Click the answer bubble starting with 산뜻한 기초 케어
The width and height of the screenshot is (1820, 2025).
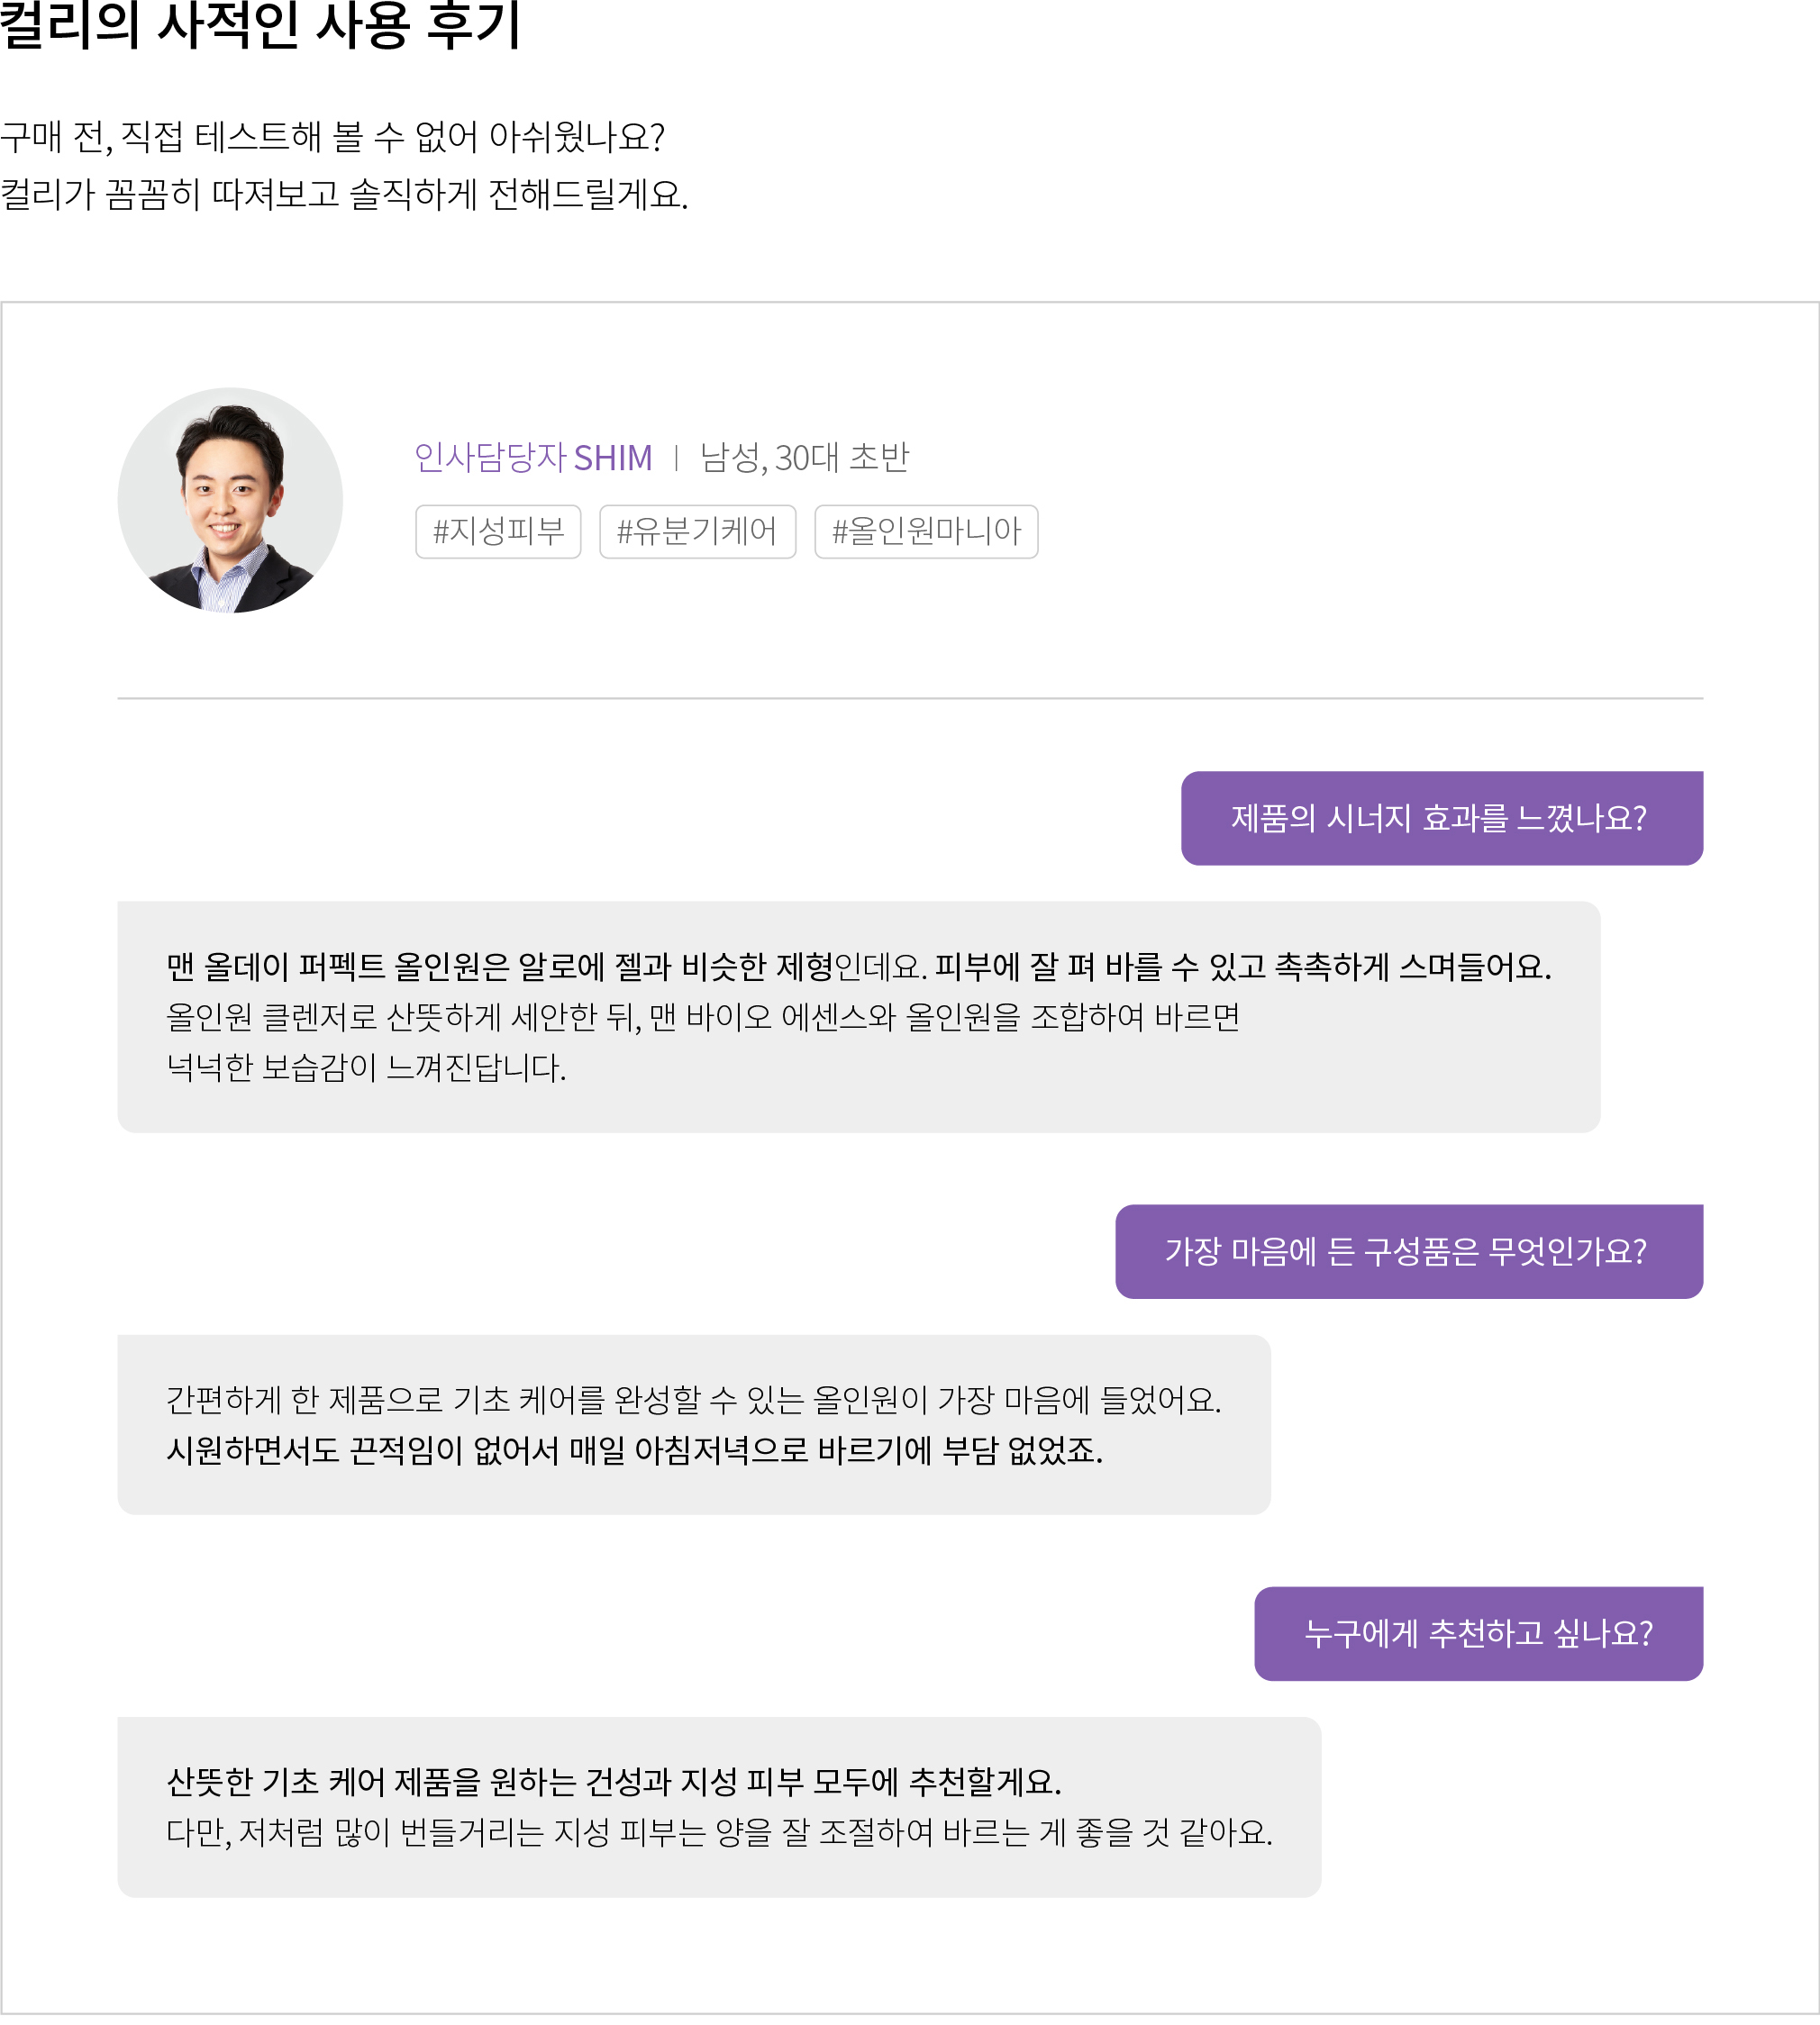(719, 1807)
